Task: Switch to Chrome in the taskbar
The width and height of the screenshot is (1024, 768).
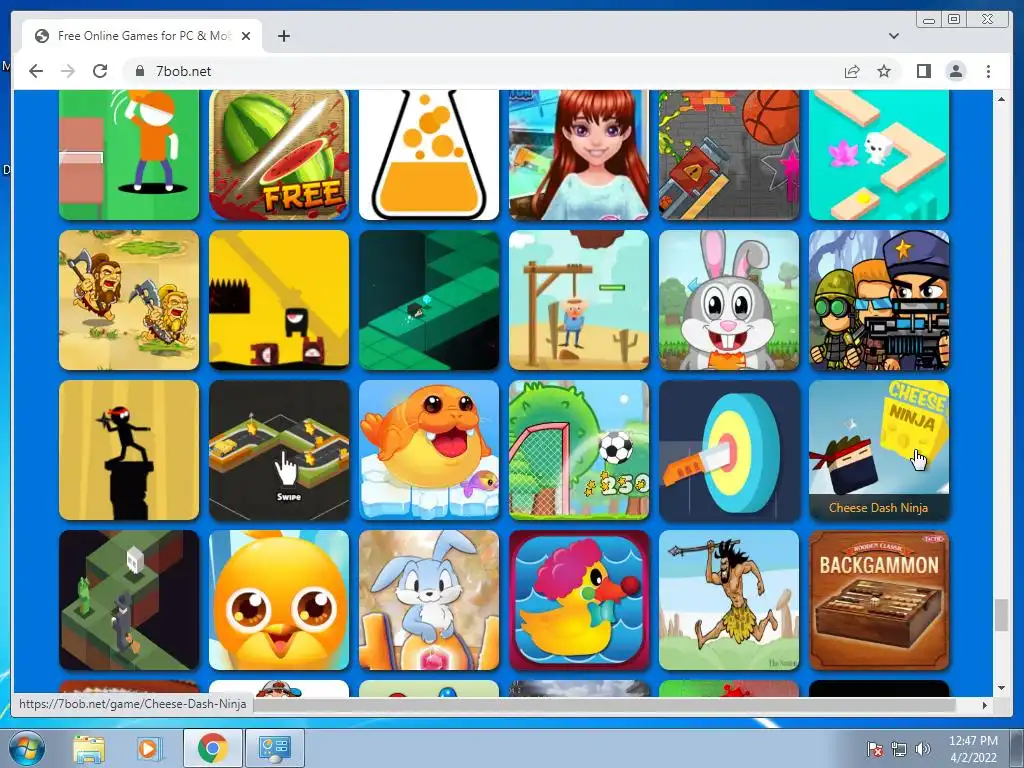Action: coord(212,748)
